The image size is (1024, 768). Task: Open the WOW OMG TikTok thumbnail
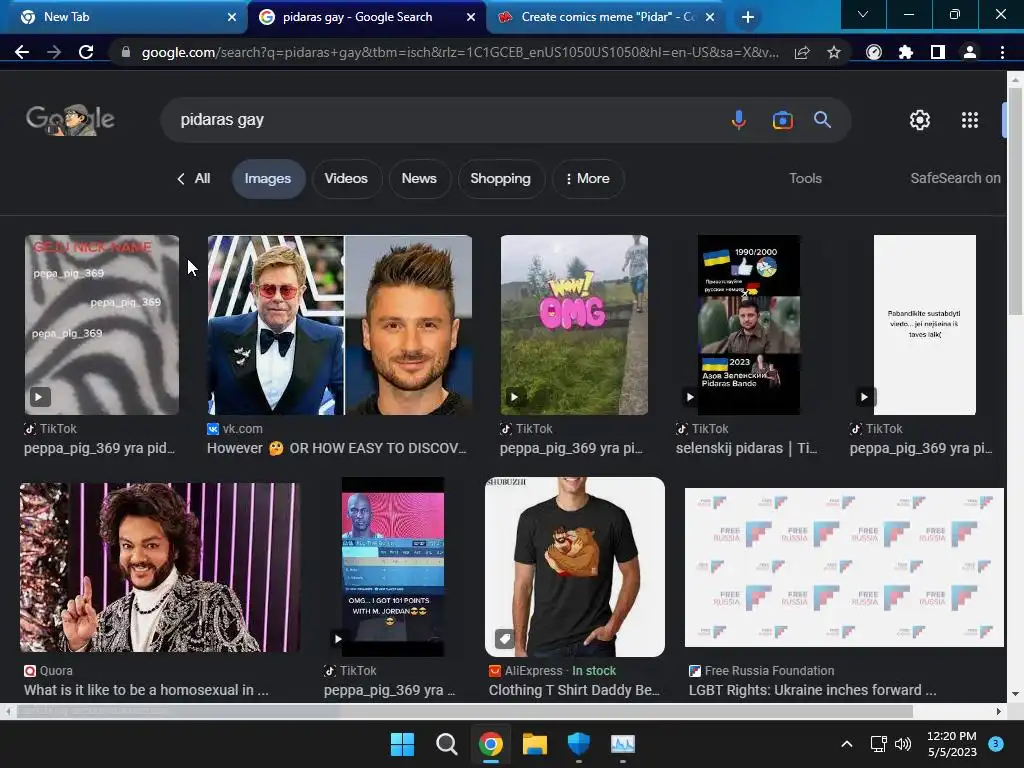click(574, 325)
